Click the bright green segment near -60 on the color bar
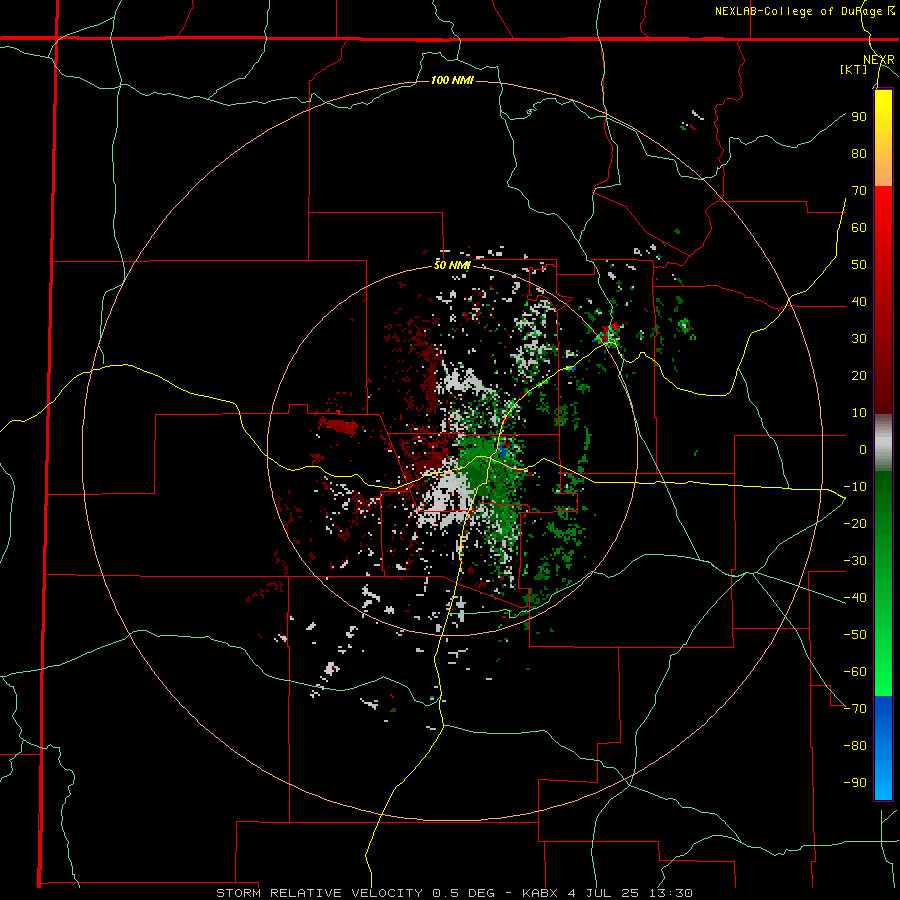Viewport: 900px width, 900px height. [883, 674]
